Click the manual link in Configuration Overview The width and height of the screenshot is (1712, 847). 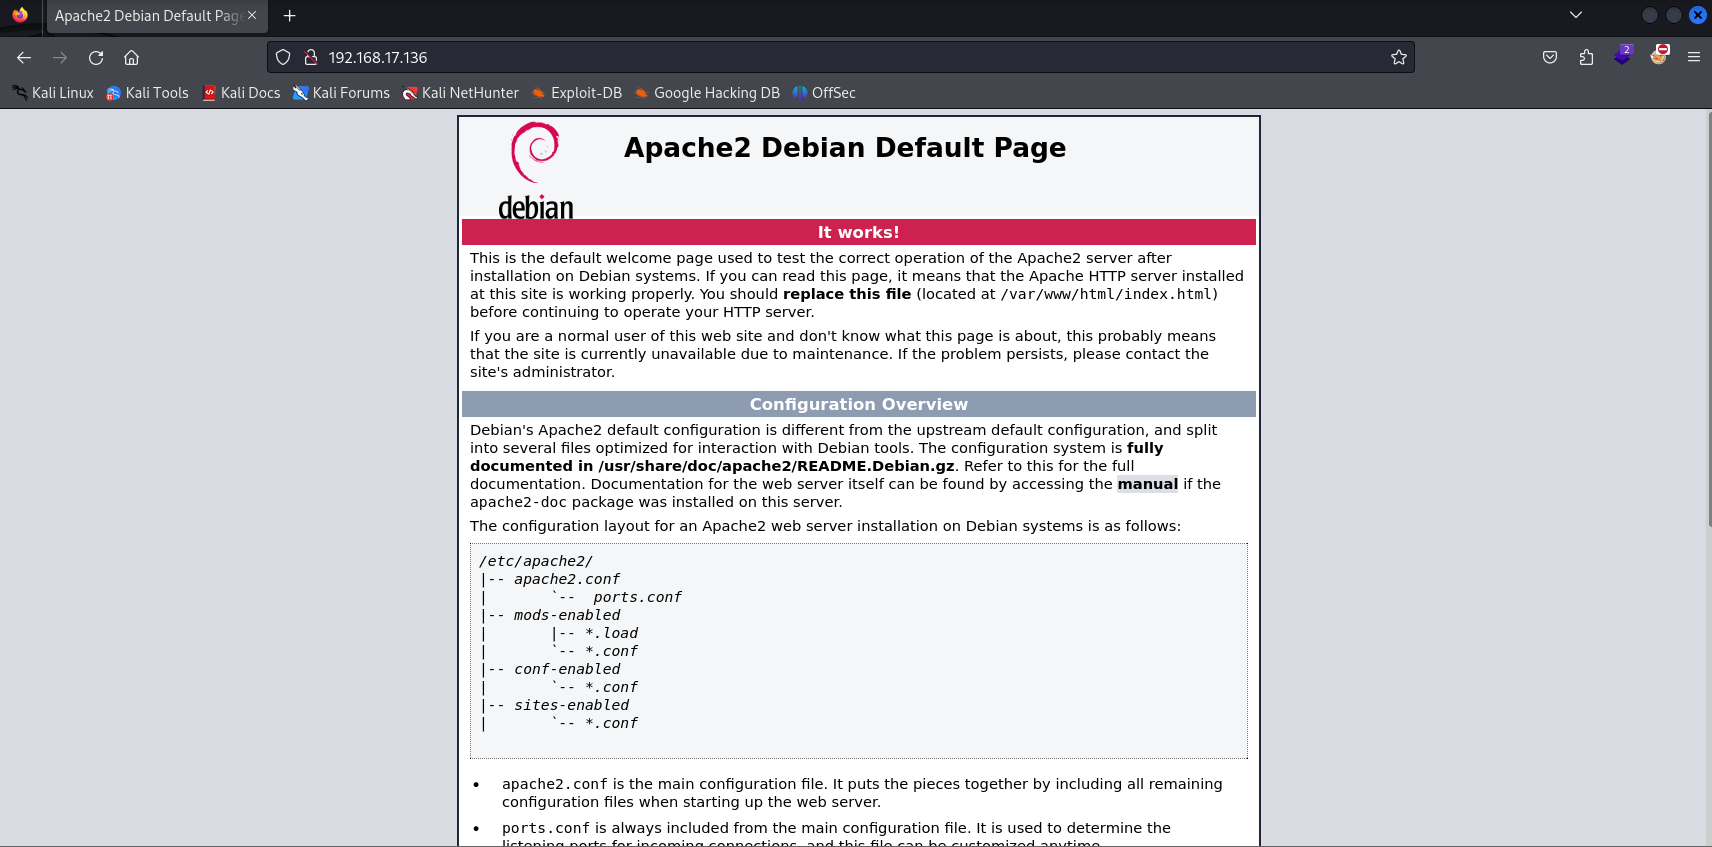(1147, 484)
